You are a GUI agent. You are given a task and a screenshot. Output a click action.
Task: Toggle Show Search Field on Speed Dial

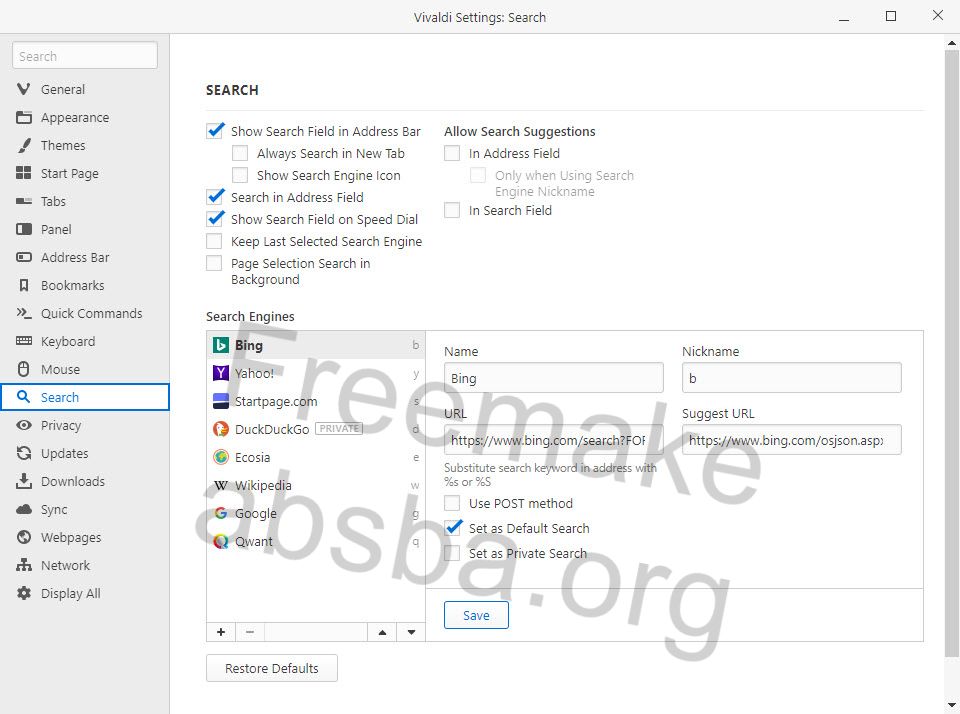[215, 219]
